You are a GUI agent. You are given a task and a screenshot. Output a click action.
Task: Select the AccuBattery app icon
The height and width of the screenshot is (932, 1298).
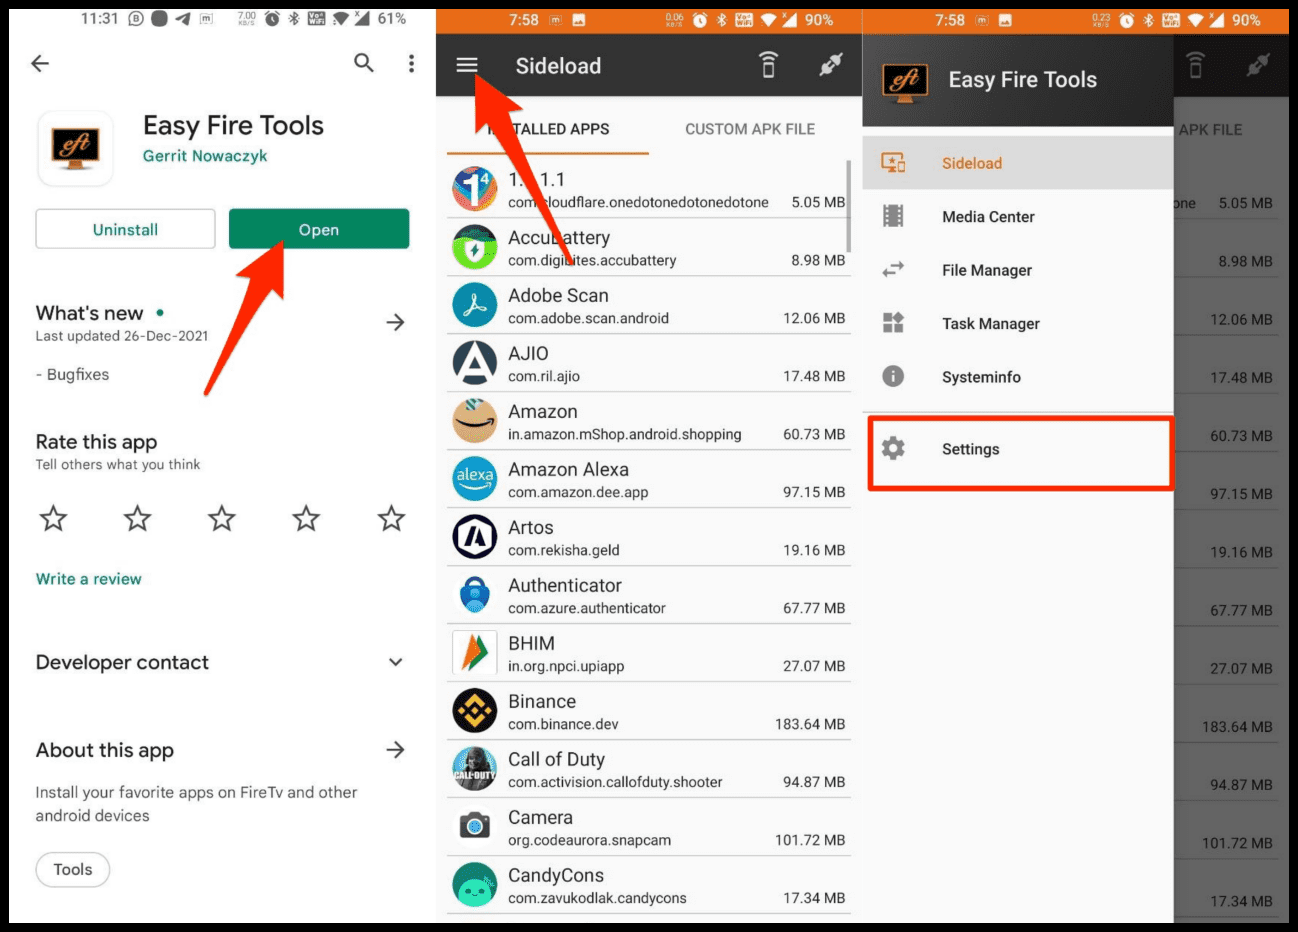coord(475,248)
